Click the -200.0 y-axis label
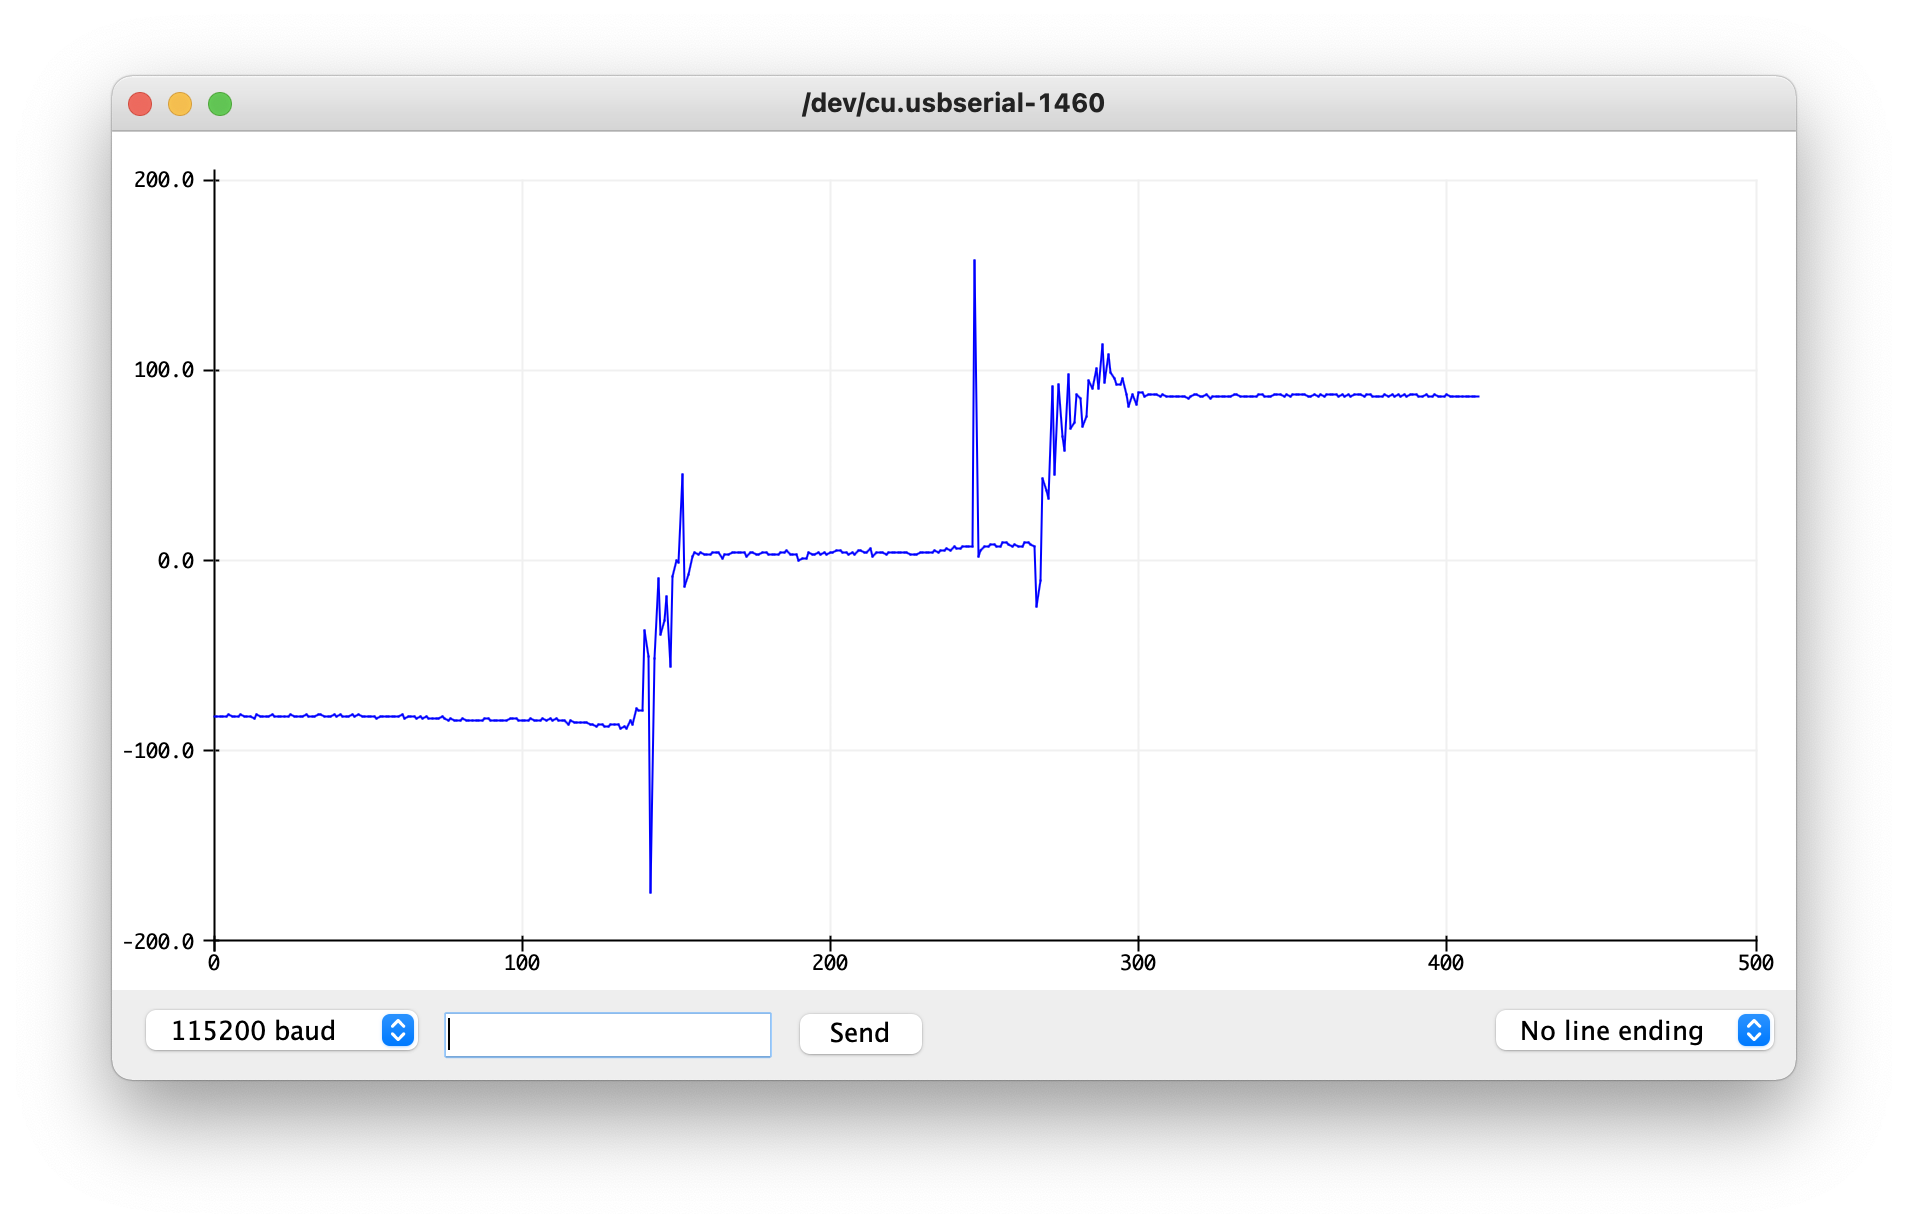Screen dimensions: 1908x1228 coord(158,942)
